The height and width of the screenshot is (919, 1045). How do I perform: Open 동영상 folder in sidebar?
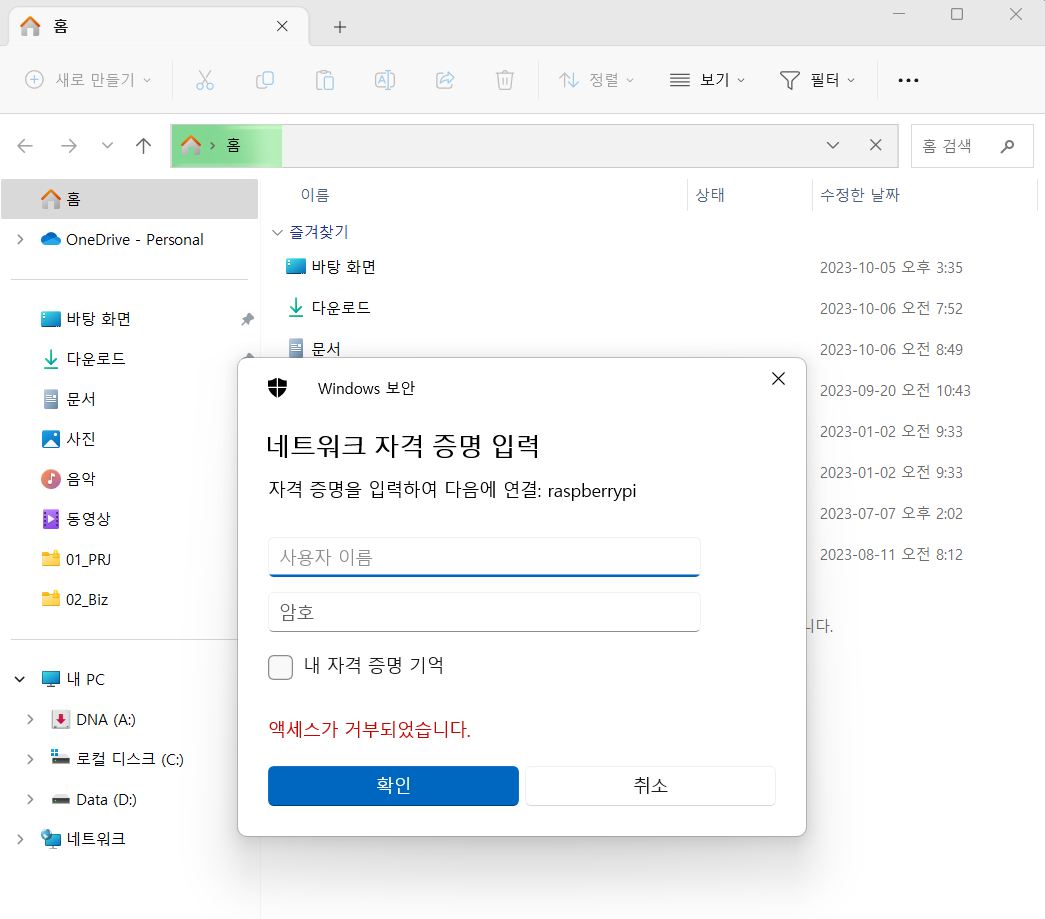pyautogui.click(x=88, y=519)
